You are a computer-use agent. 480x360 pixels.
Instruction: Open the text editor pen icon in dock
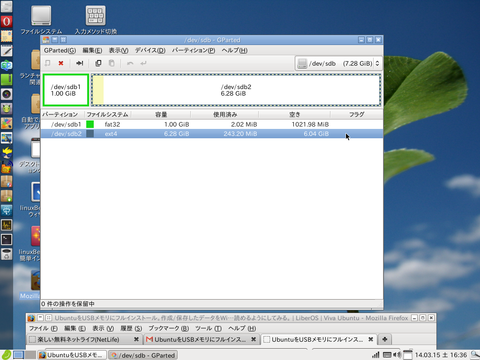pyautogui.click(x=6, y=51)
